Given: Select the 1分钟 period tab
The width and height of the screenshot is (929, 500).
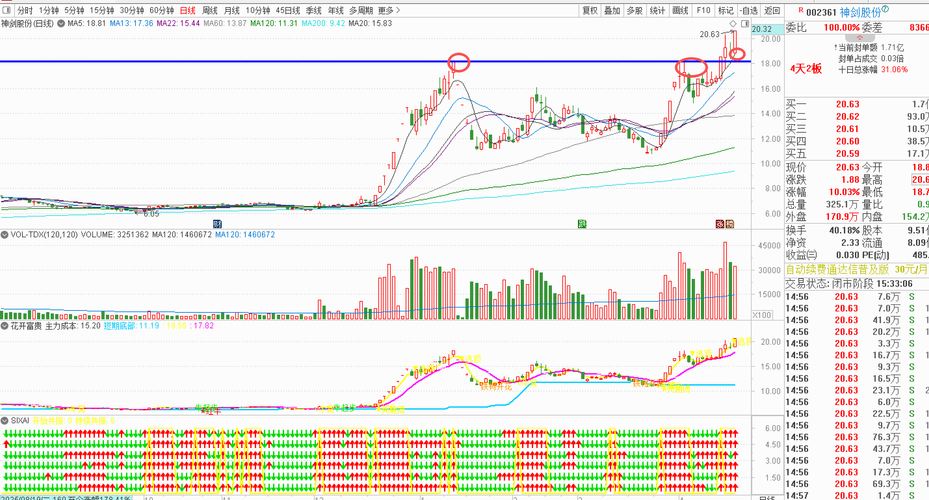Looking at the screenshot, I should 49,11.
